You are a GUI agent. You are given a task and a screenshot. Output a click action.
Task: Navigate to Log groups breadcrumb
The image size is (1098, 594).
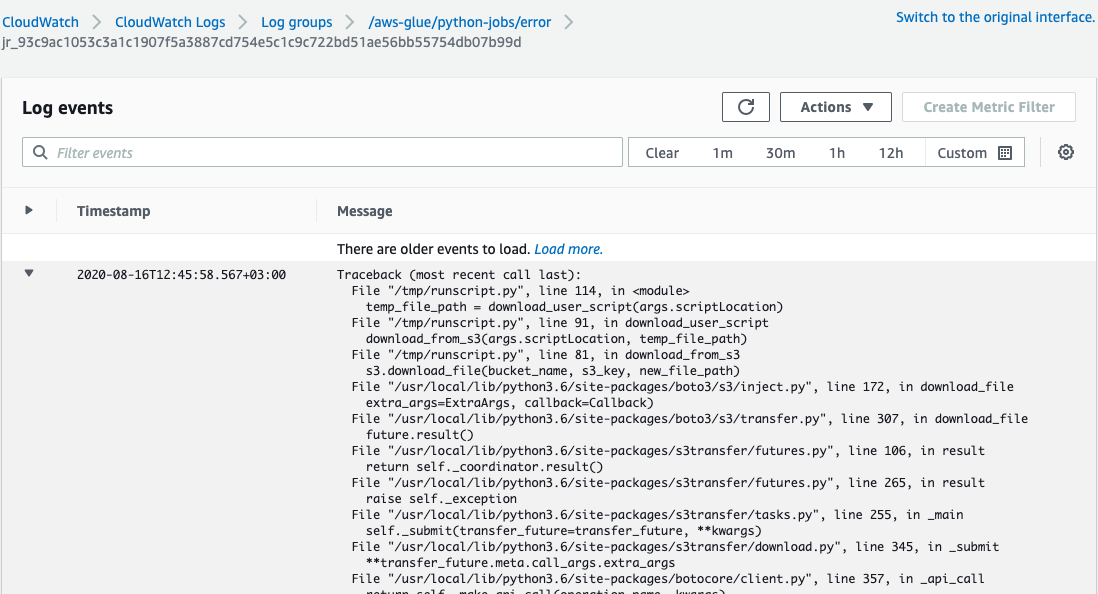pos(296,21)
